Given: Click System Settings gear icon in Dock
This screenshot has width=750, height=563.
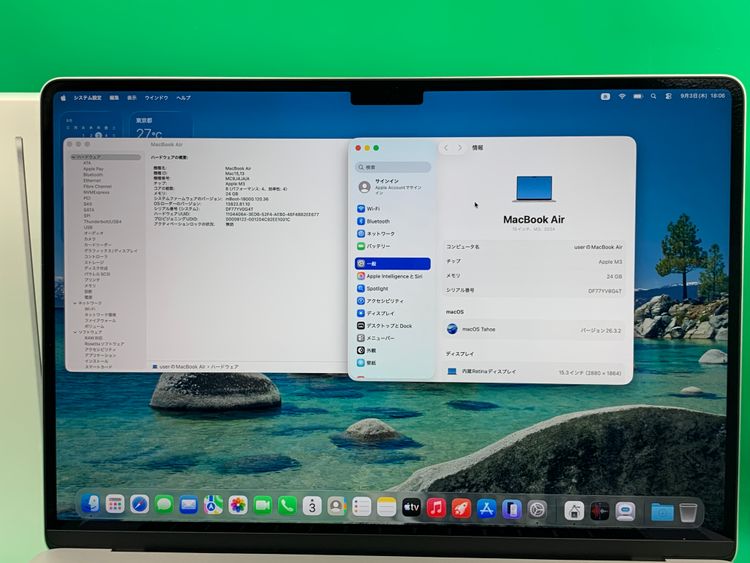Looking at the screenshot, I should (x=537, y=510).
